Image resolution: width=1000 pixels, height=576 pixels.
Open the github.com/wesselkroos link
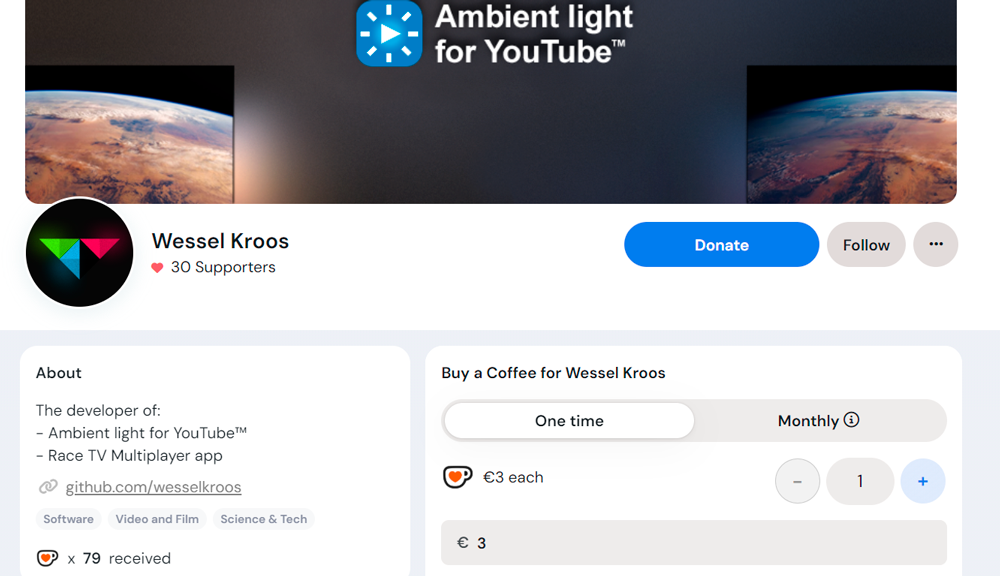153,488
